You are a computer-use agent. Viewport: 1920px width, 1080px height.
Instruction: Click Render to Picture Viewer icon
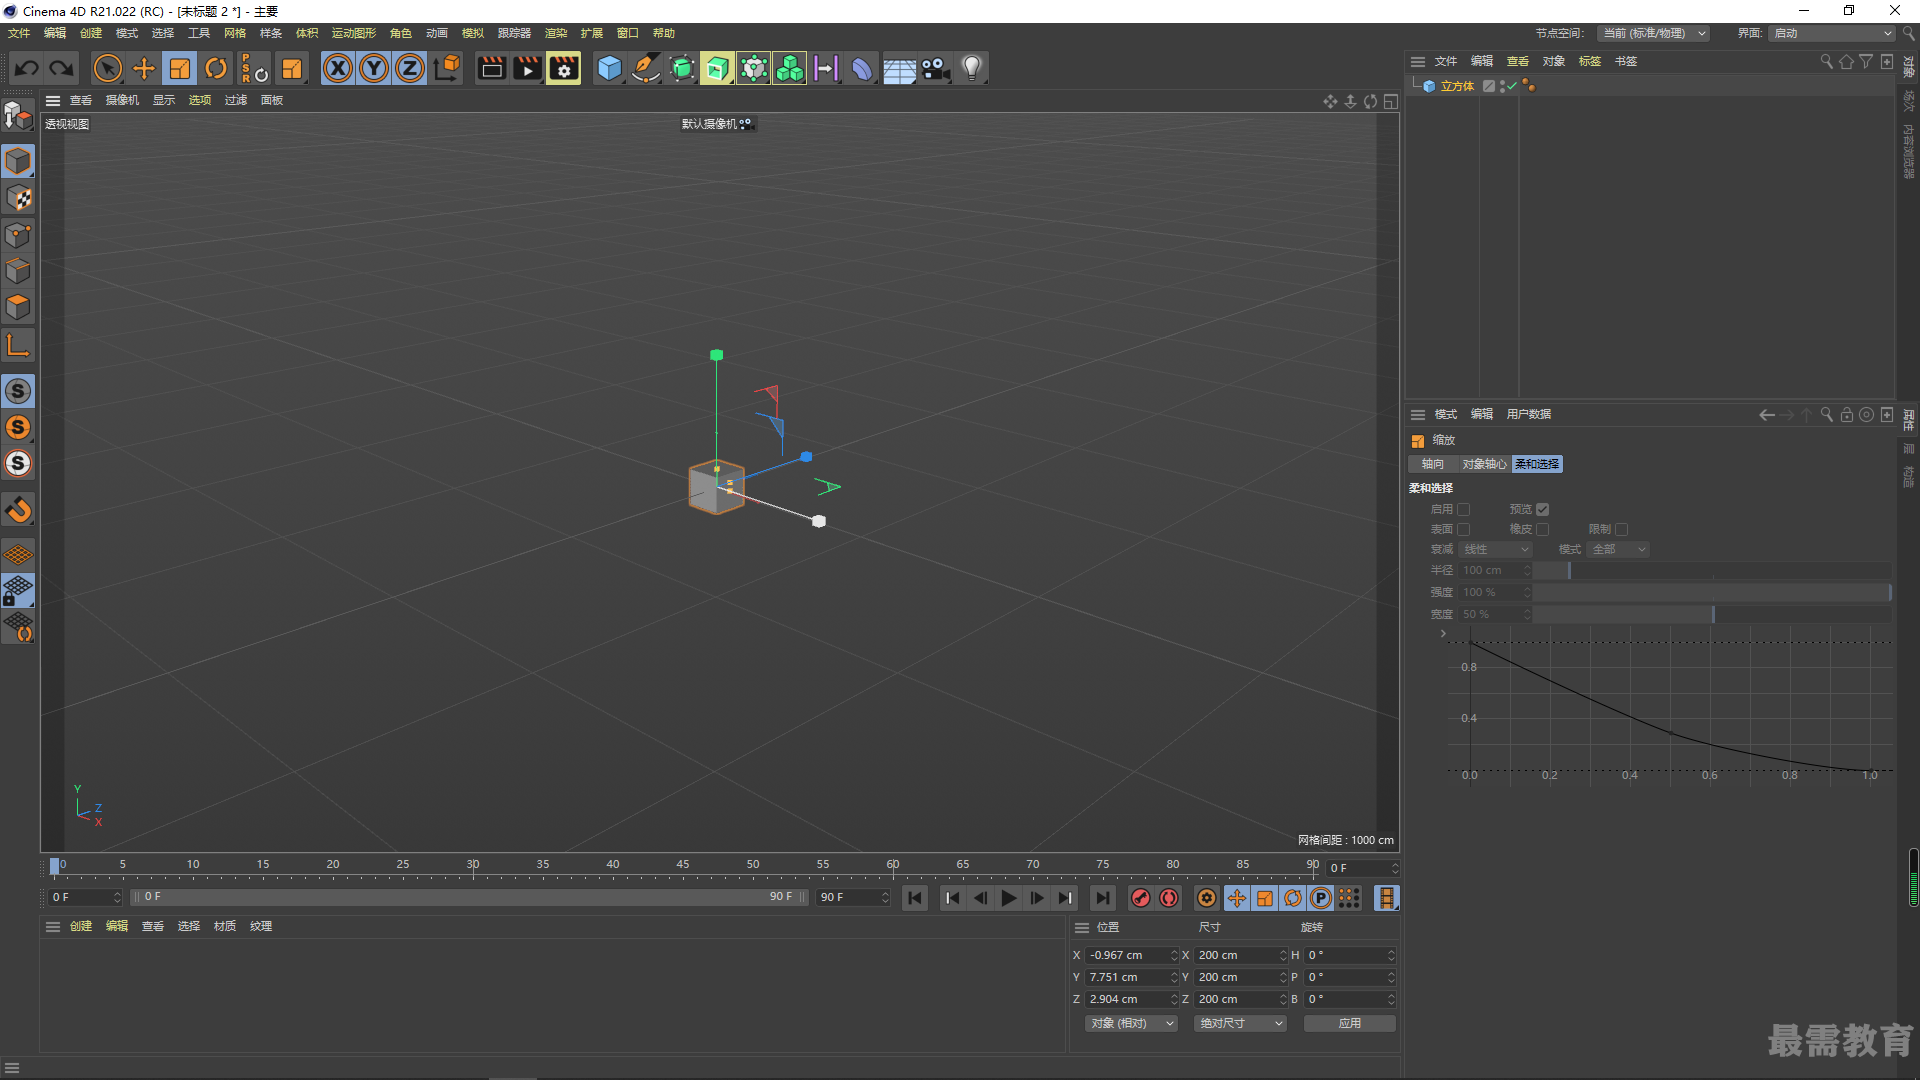pos(527,68)
